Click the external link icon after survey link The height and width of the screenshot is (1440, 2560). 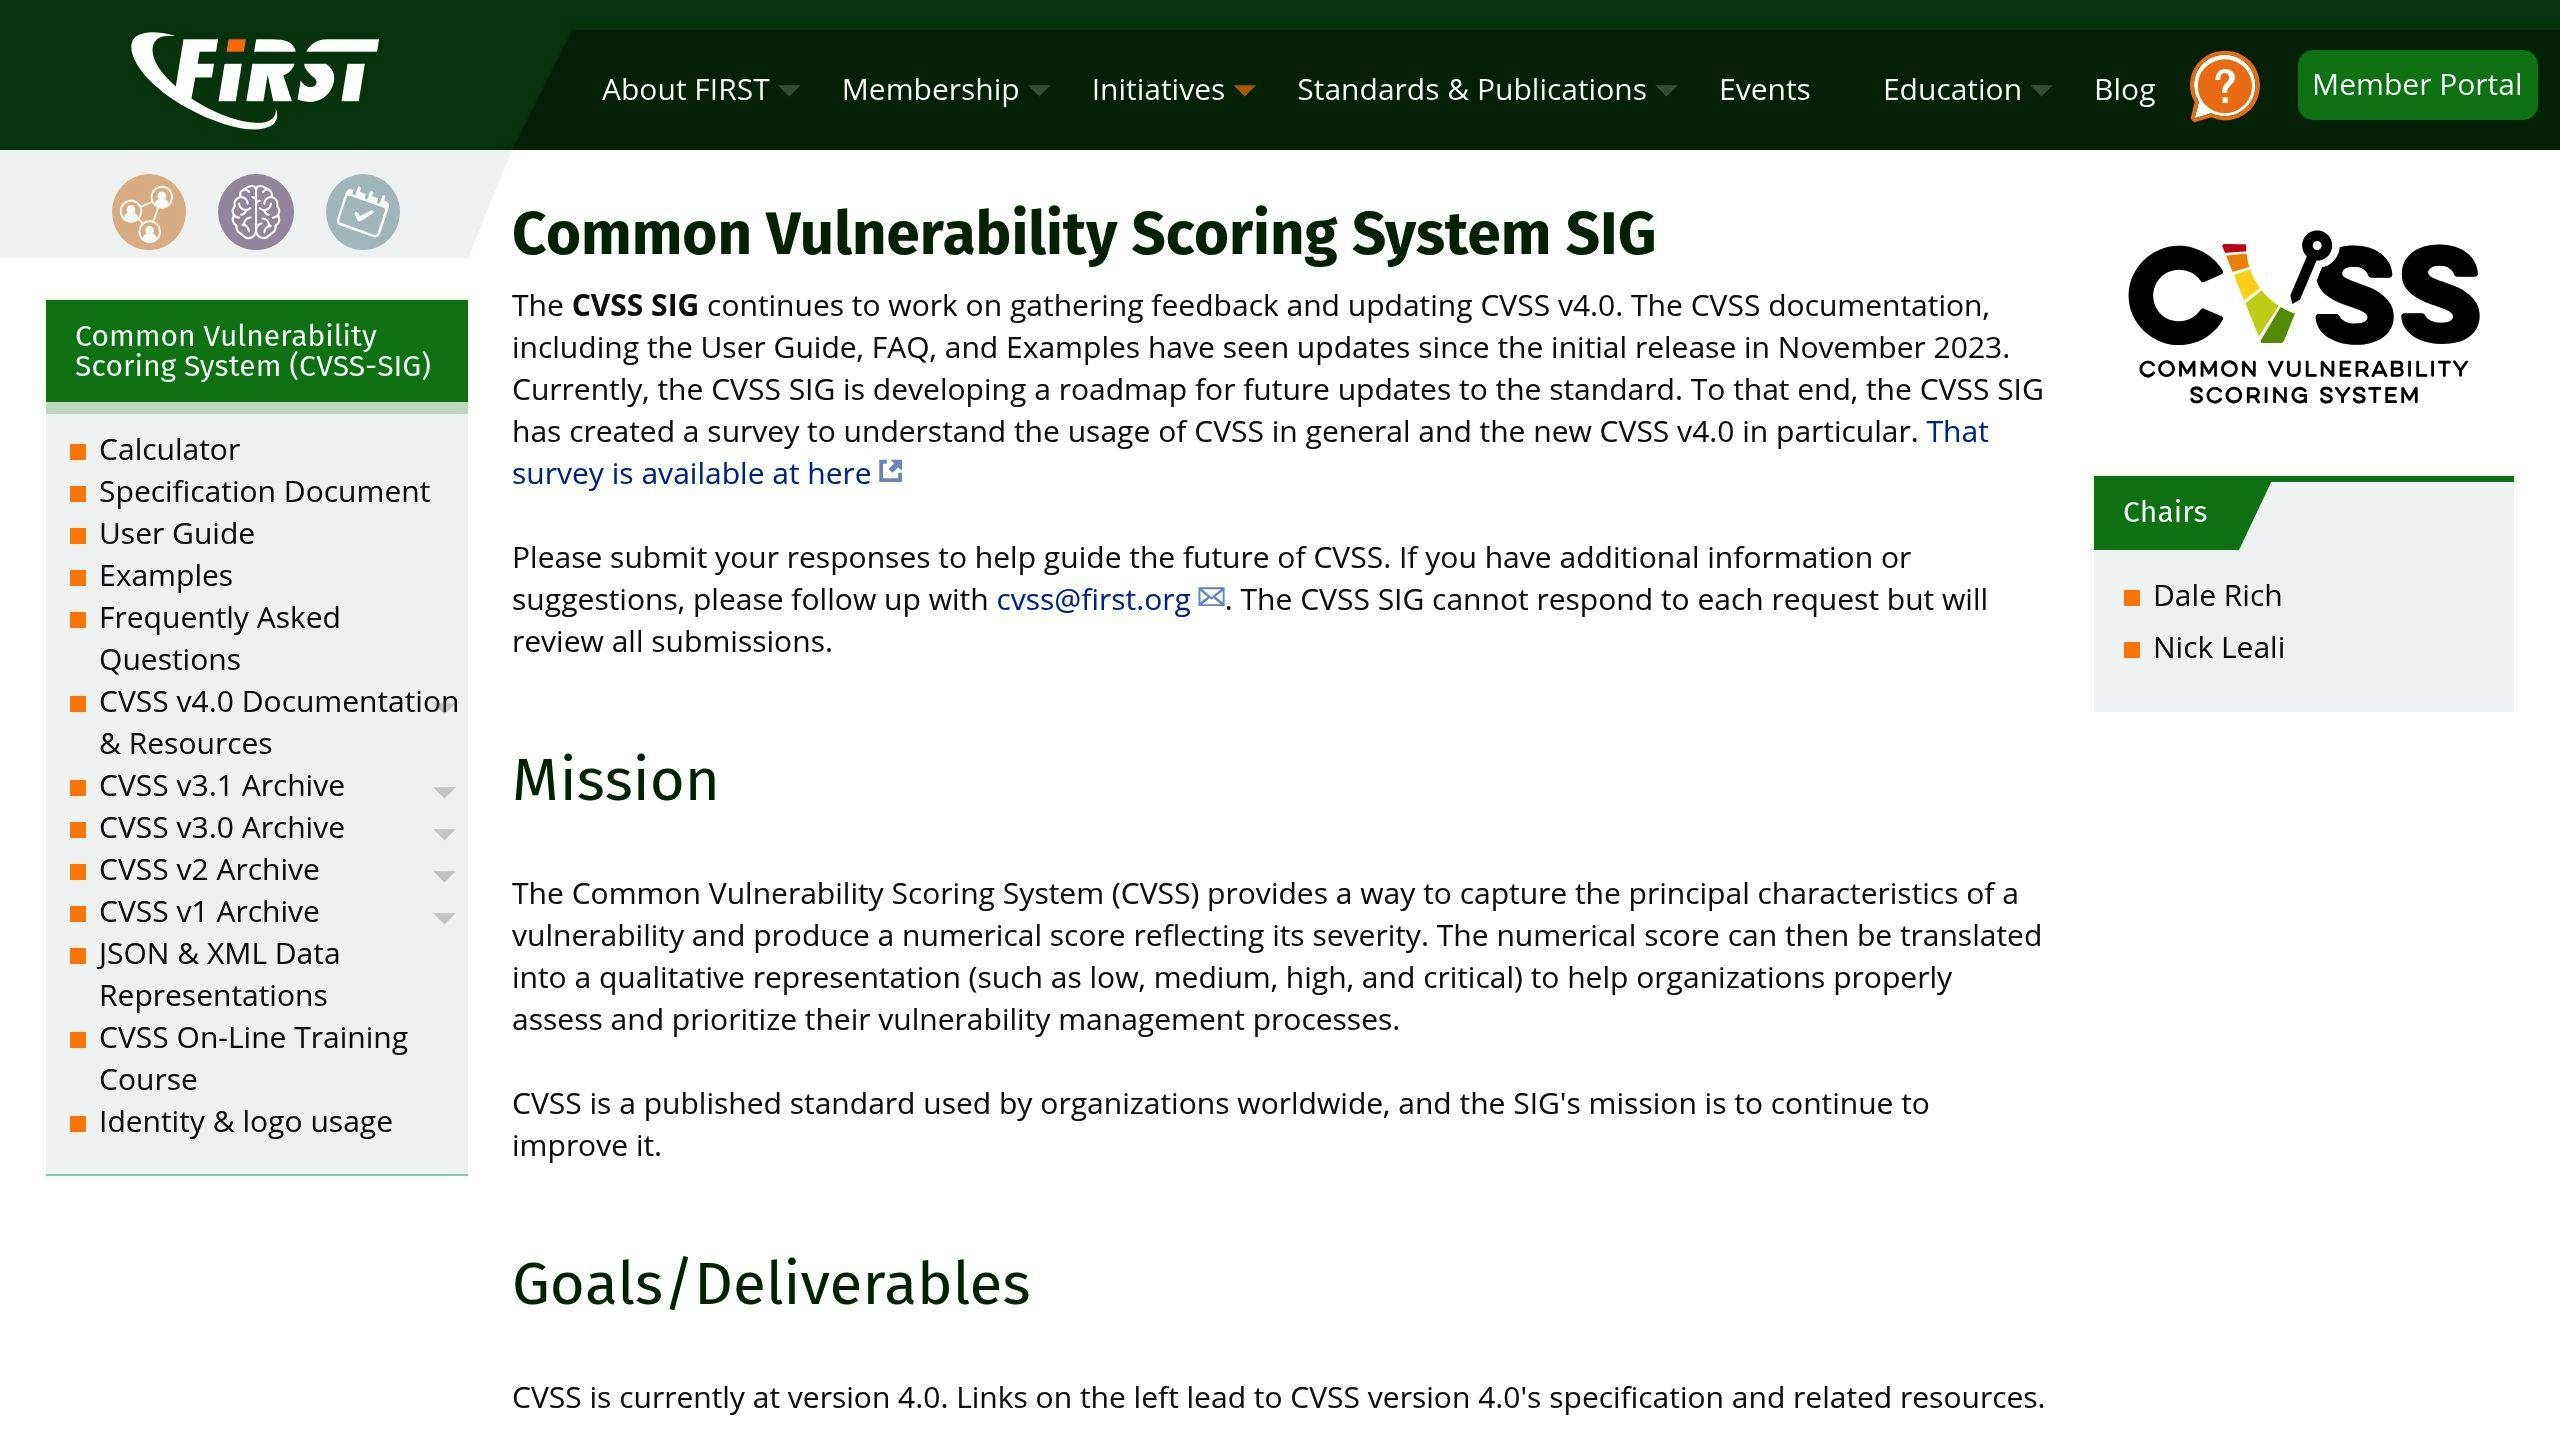891,471
